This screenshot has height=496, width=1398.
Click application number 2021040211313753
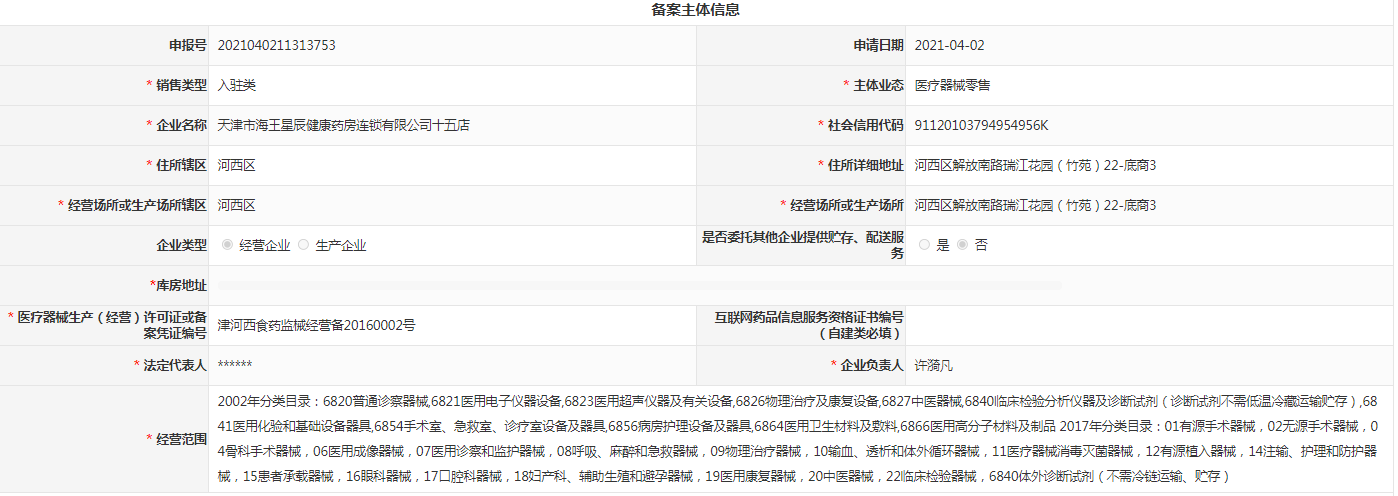coord(277,46)
